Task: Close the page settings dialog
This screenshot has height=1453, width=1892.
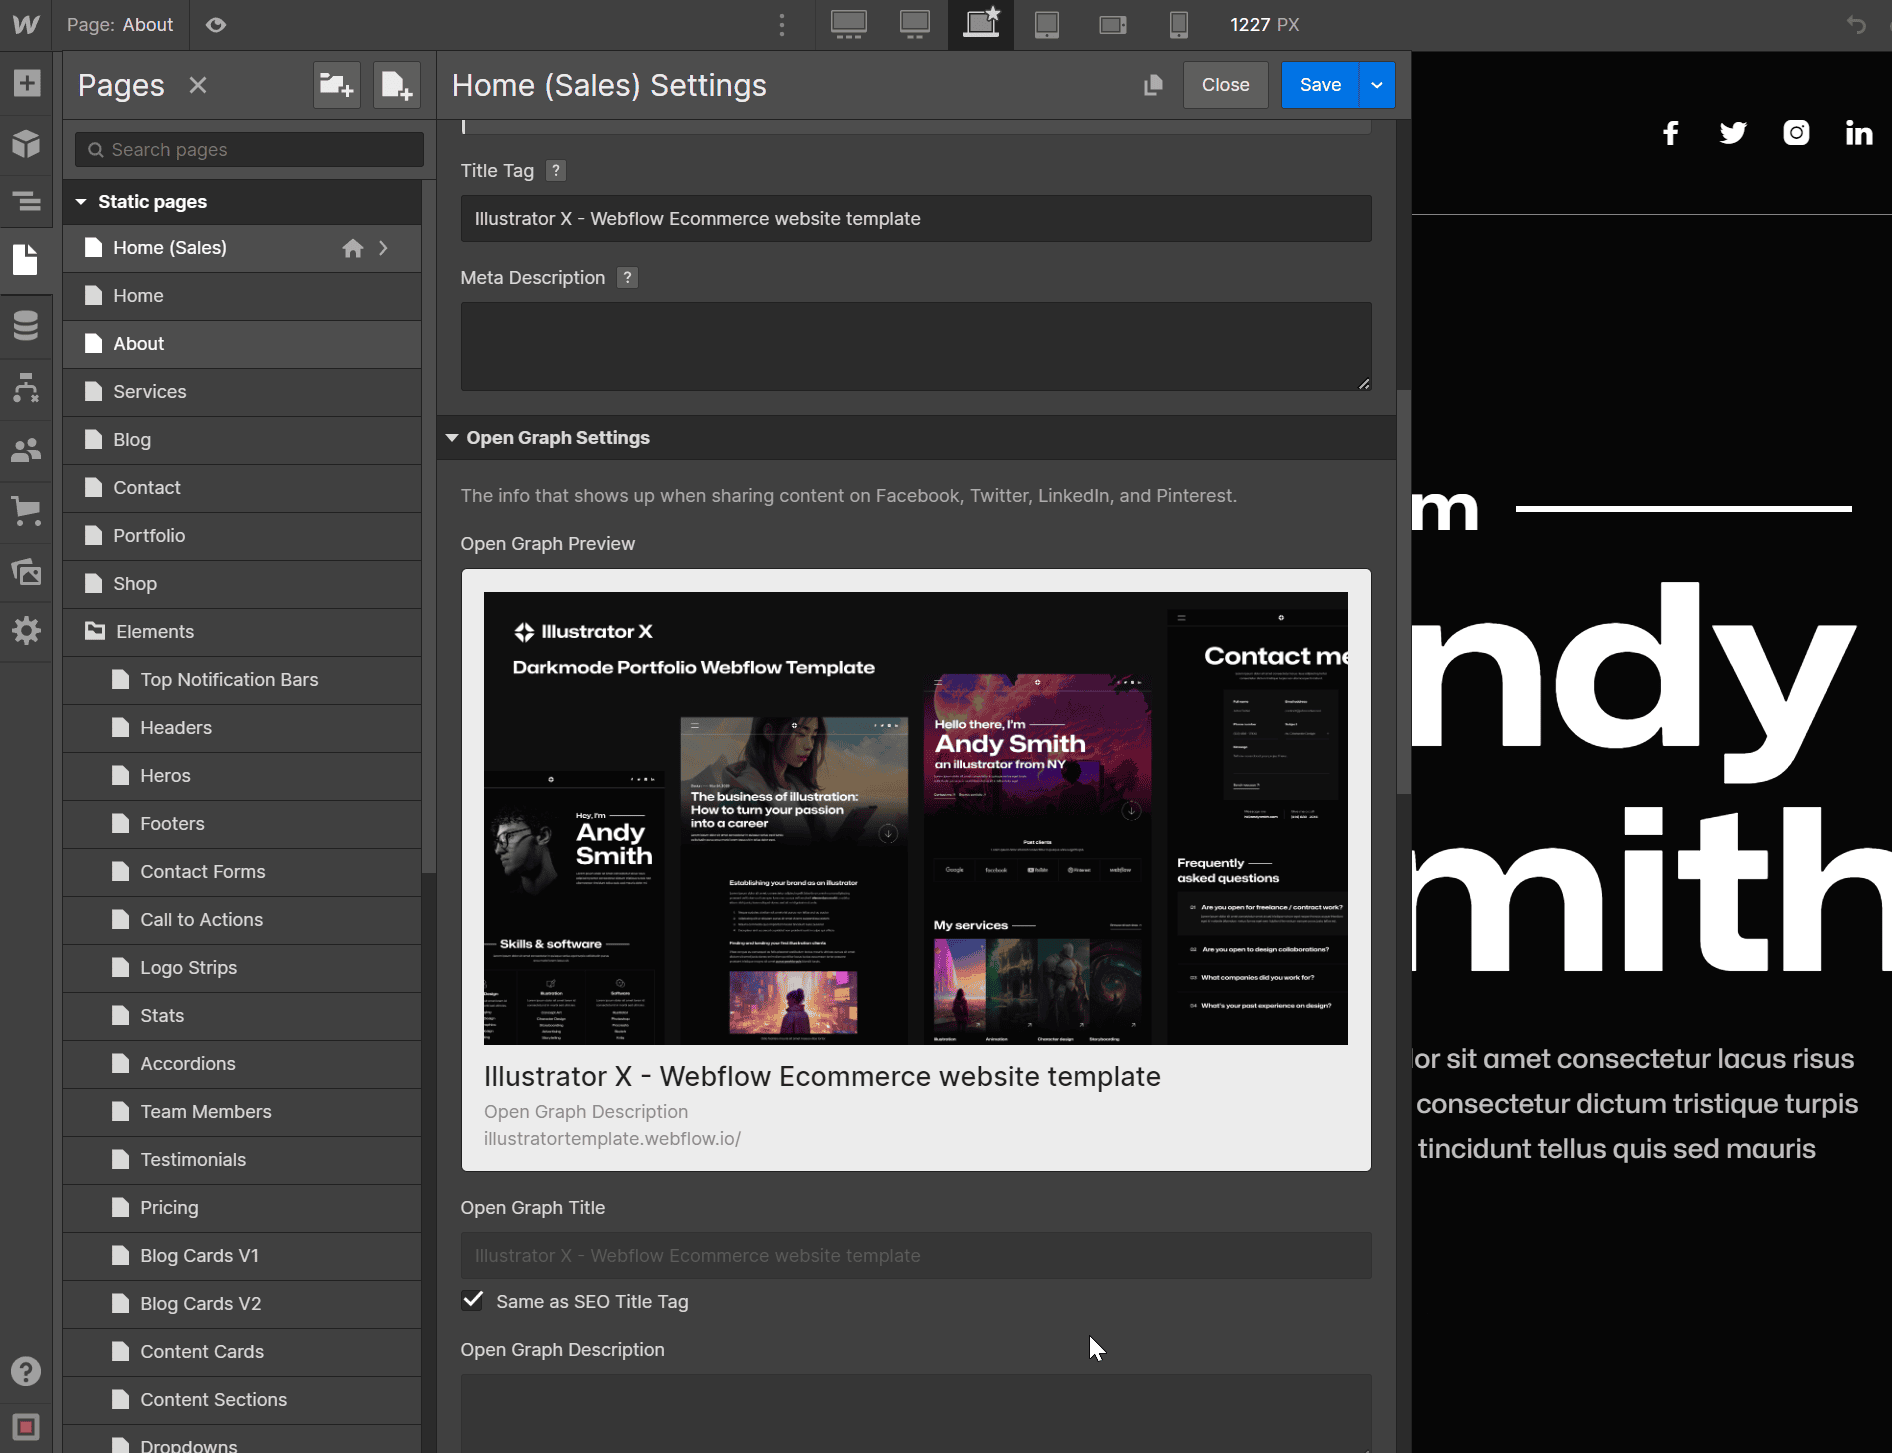Action: [1225, 85]
